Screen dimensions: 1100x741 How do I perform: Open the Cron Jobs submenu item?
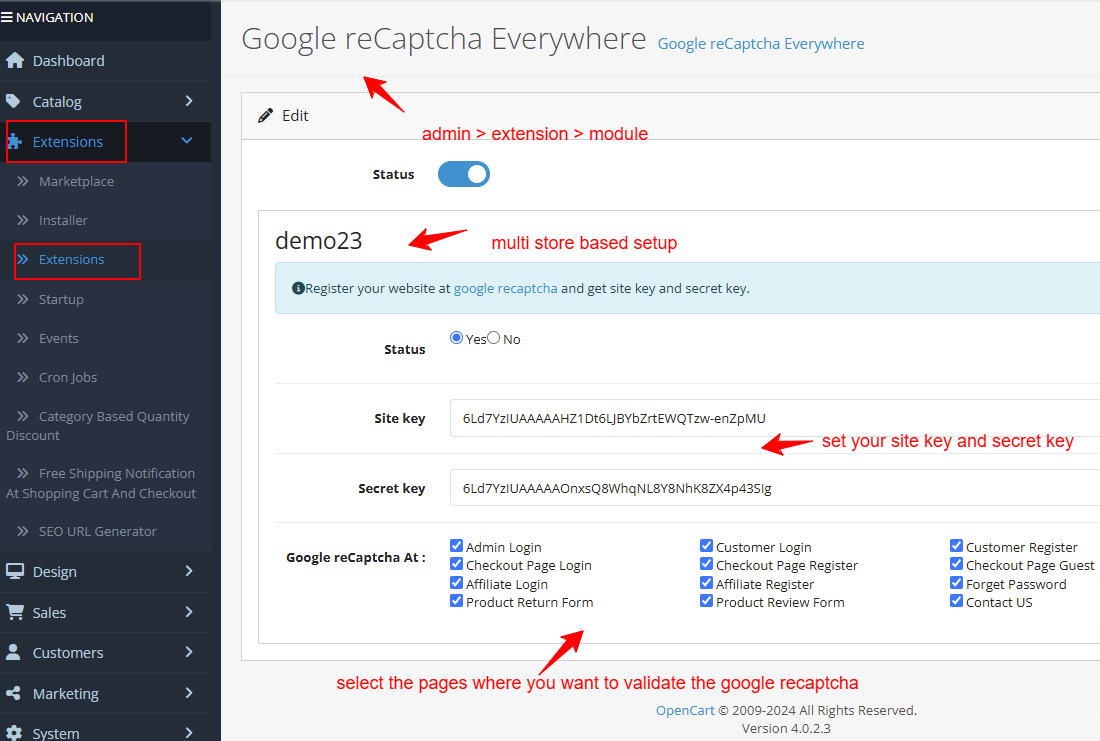(x=105, y=377)
